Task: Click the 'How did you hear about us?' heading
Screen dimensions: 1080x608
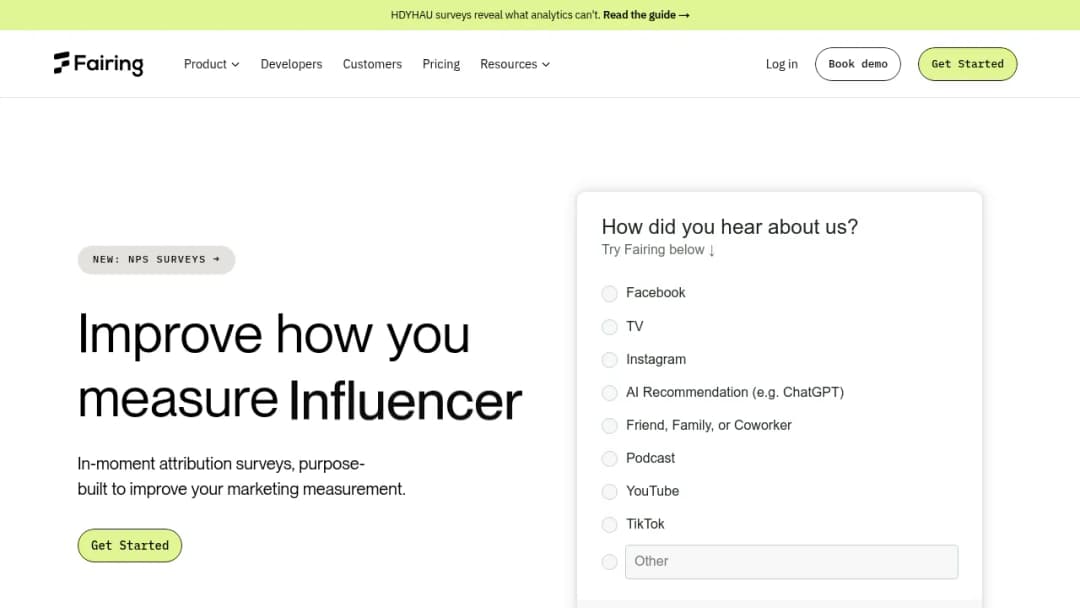Action: click(x=729, y=227)
